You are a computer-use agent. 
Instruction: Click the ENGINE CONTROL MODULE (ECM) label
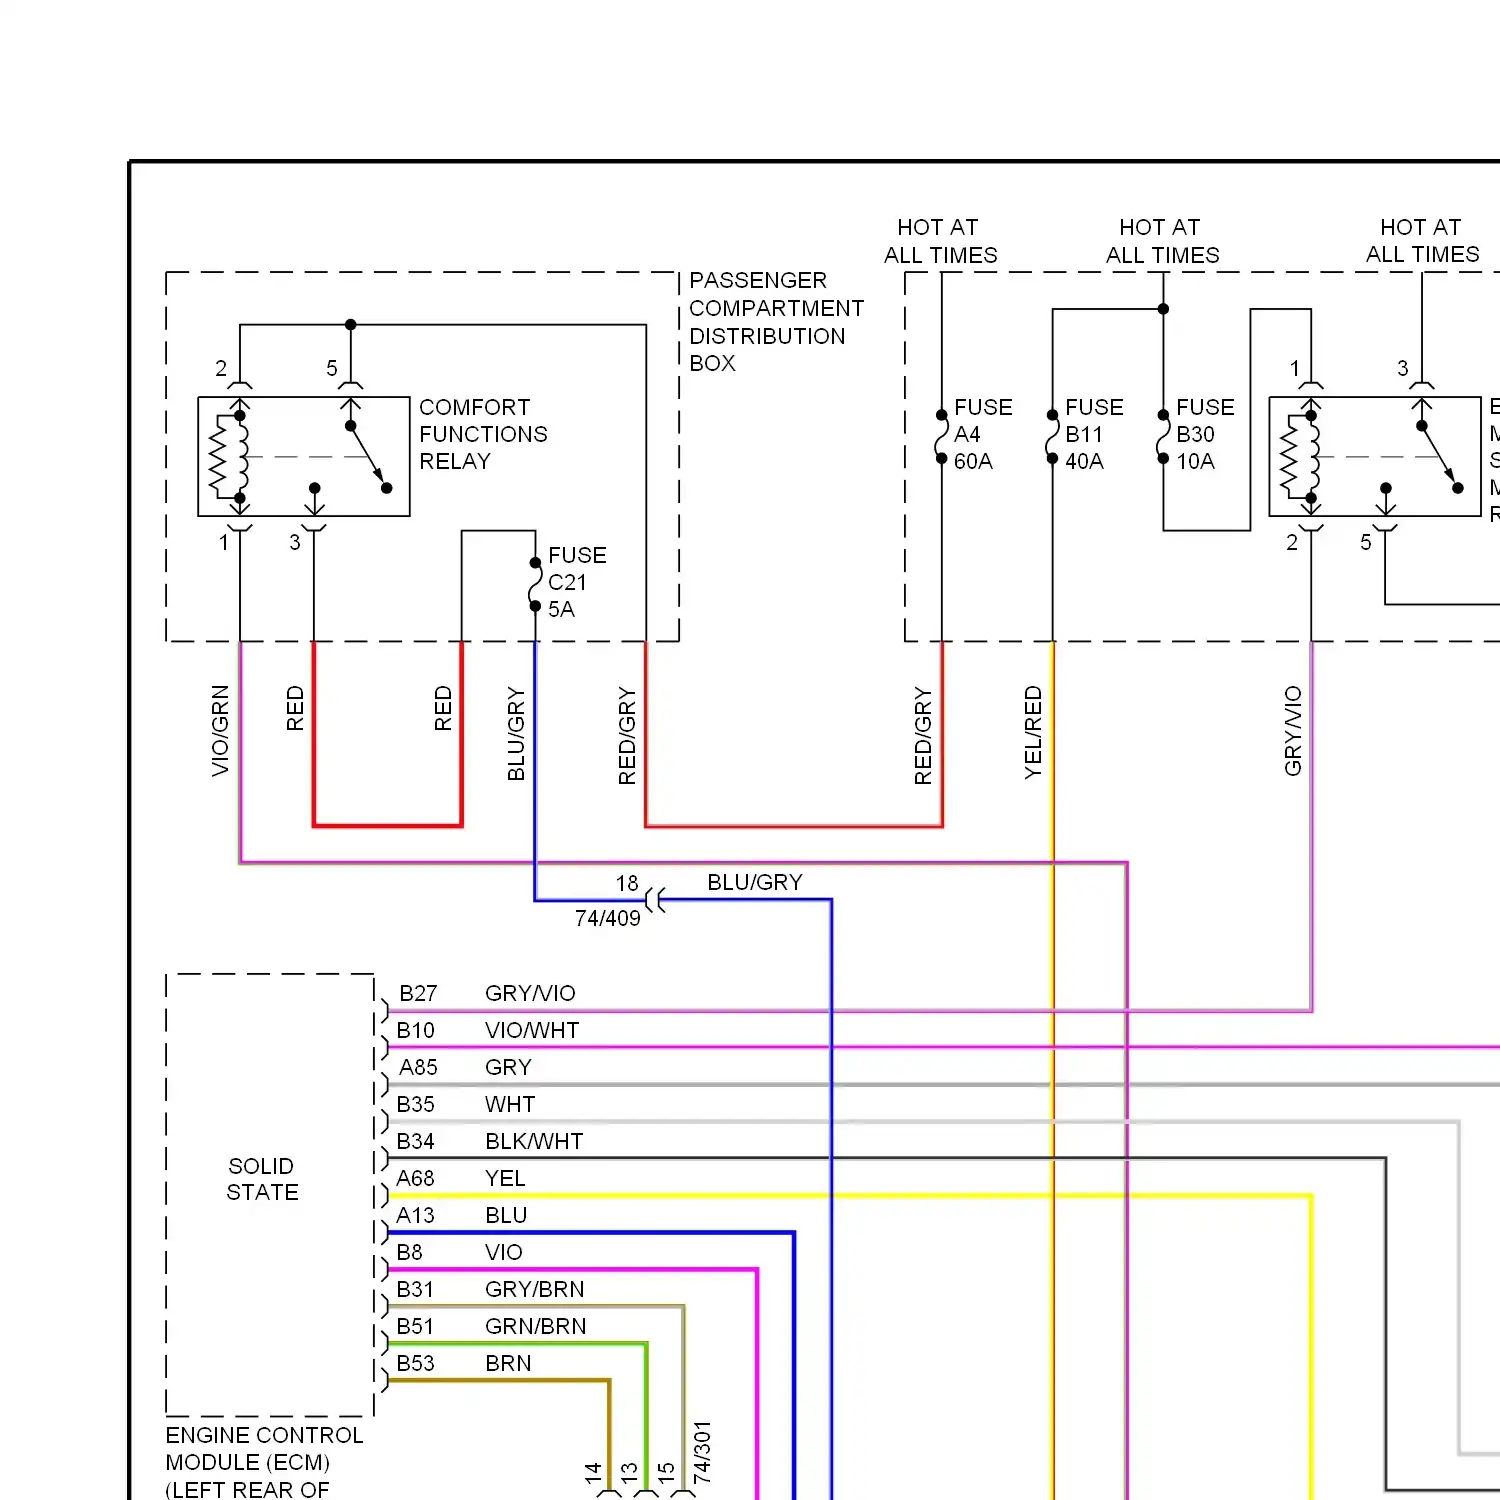tap(264, 1449)
